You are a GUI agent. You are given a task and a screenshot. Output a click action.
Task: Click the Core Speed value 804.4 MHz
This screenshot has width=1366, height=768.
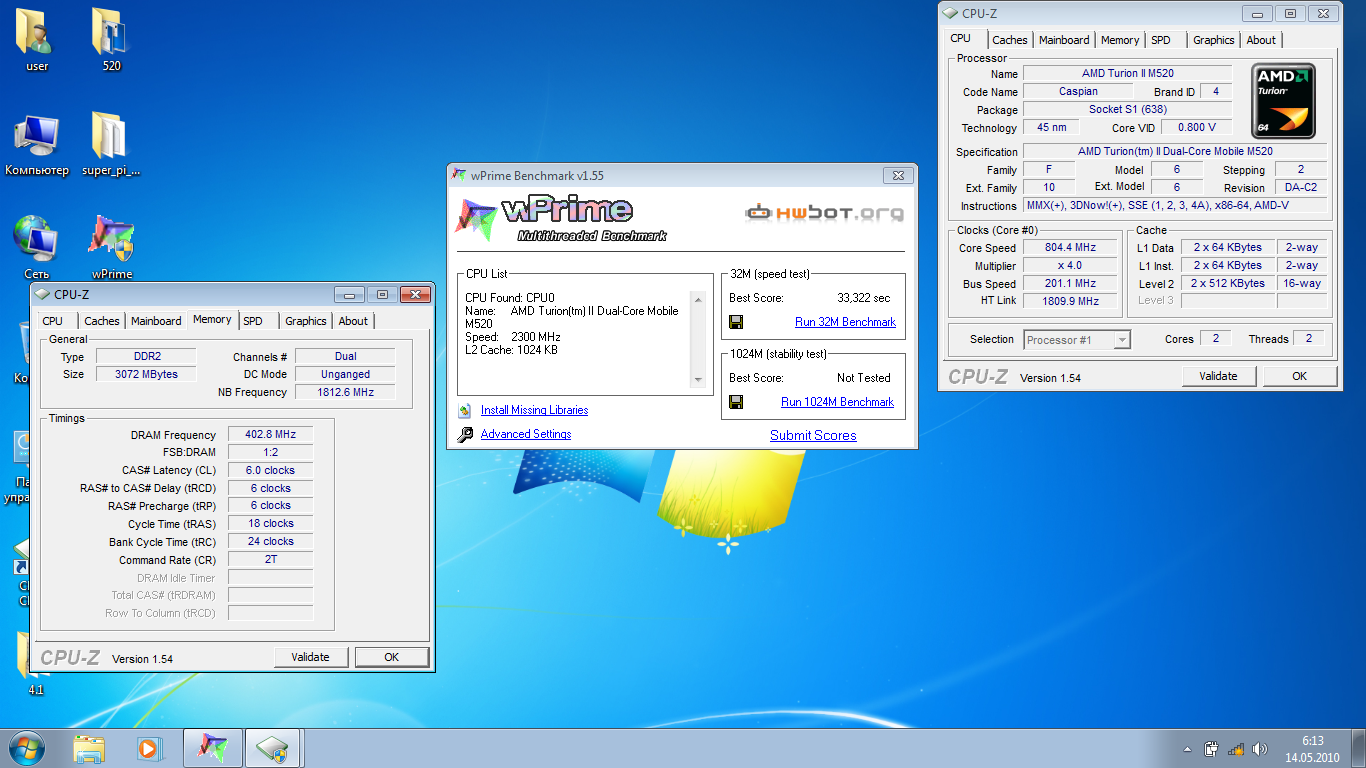1069,248
